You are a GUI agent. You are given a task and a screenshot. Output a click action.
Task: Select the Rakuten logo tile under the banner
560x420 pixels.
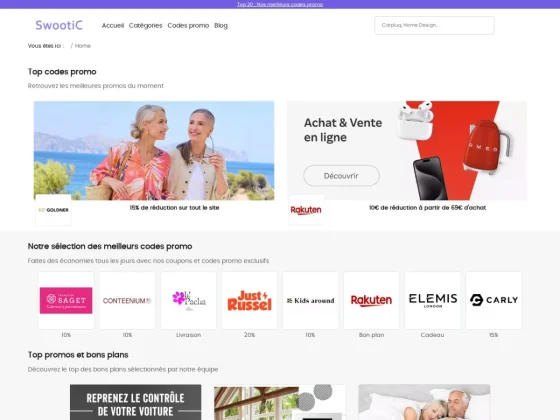tap(306, 210)
